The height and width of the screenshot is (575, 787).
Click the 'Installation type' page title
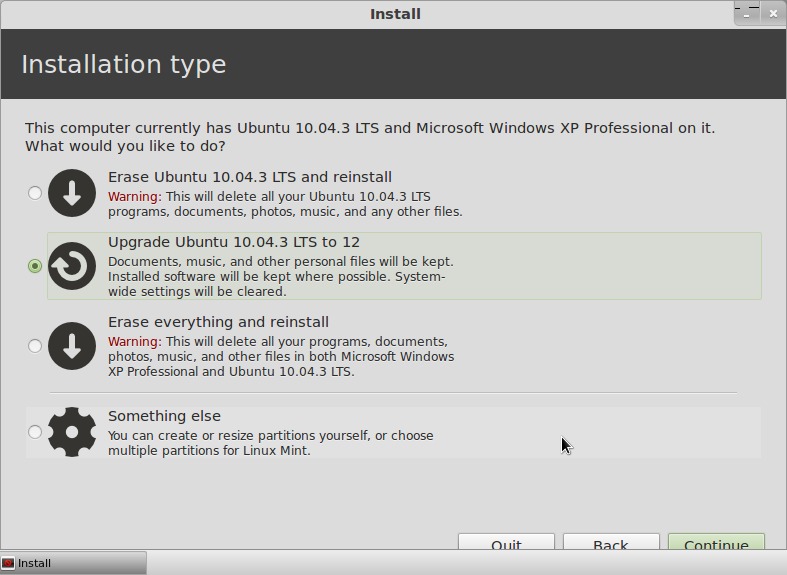point(123,65)
